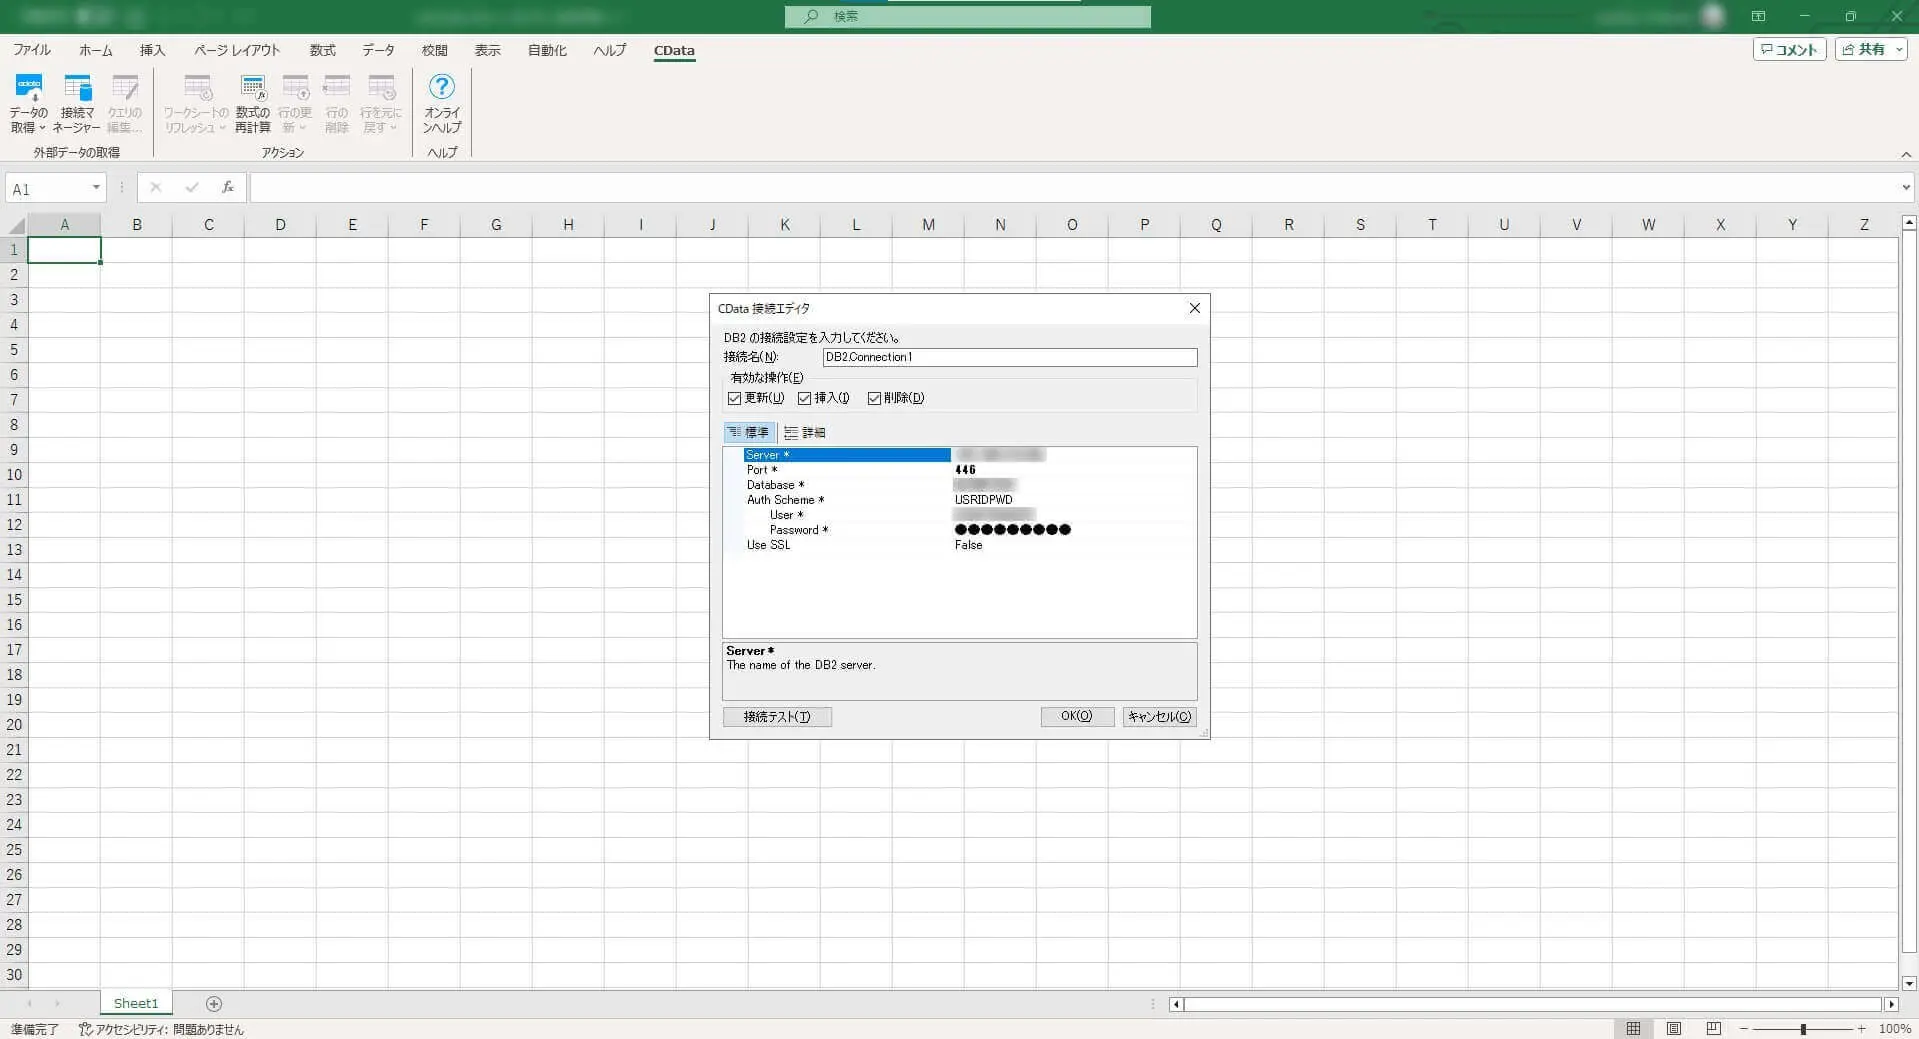Click the insert function fx icon
The width and height of the screenshot is (1919, 1039).
228,187
